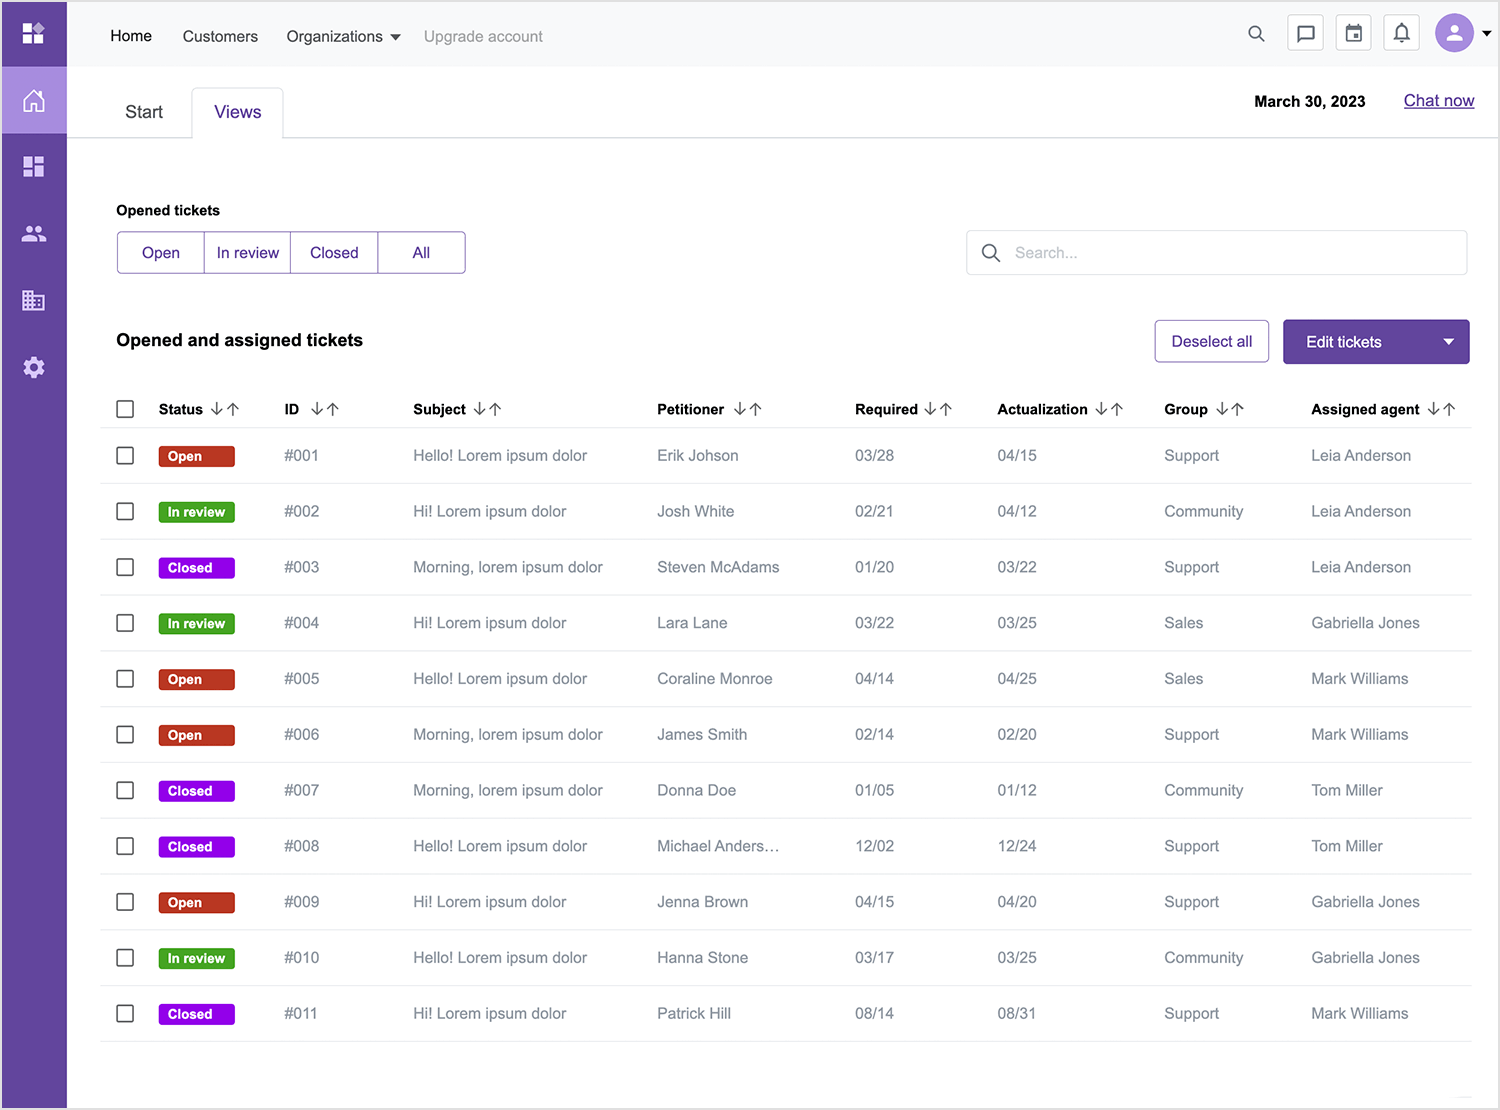Check the box for ticket #001
Image resolution: width=1500 pixels, height=1110 pixels.
125,456
